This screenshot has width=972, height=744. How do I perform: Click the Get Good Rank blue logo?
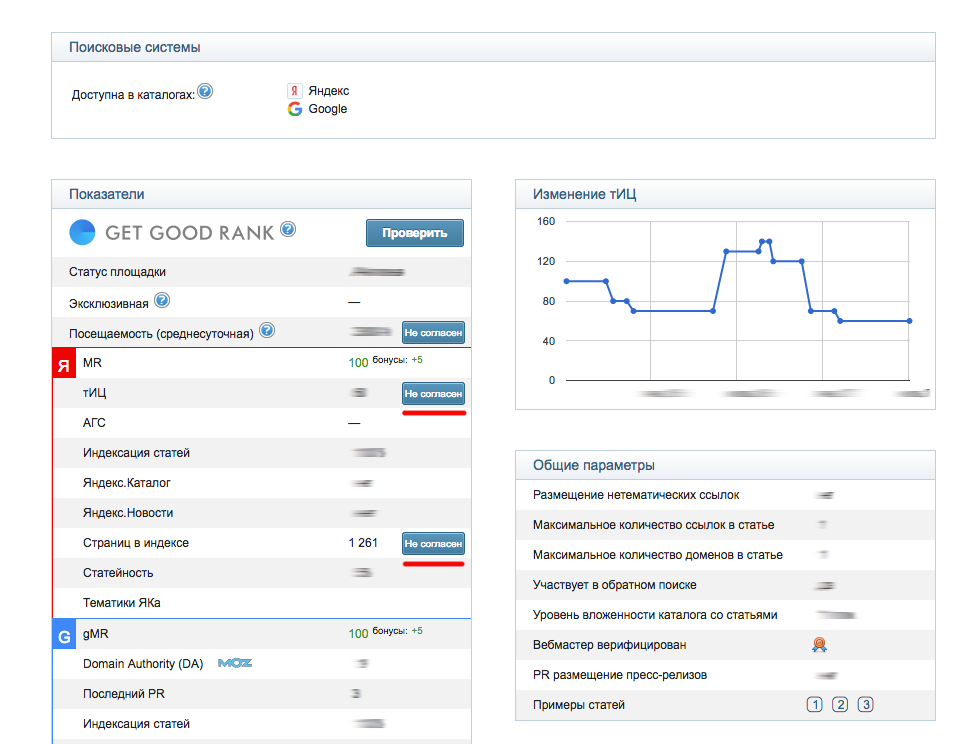[x=82, y=232]
